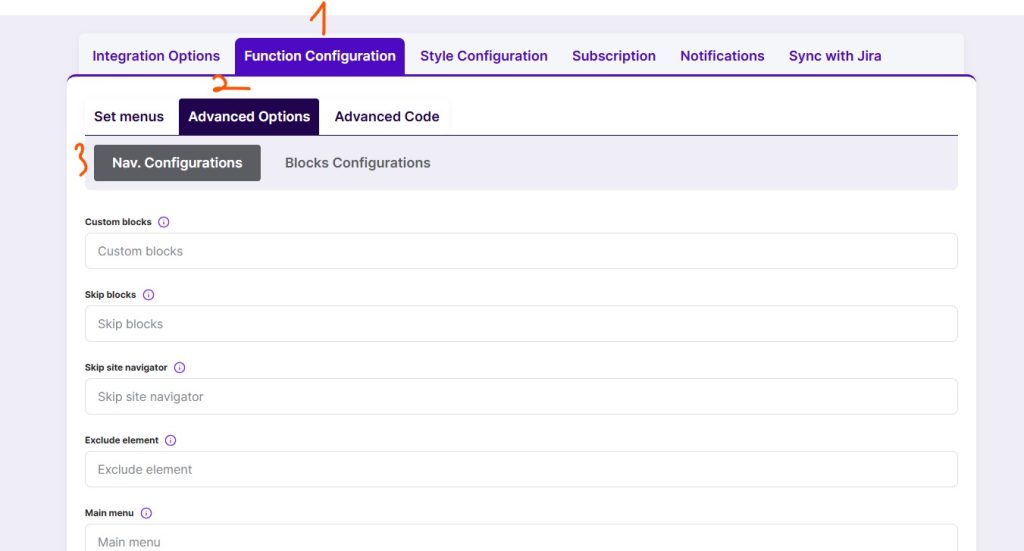Show info tooltip for Skip site navigator
Viewport: 1024px width, 551px height.
tap(180, 368)
